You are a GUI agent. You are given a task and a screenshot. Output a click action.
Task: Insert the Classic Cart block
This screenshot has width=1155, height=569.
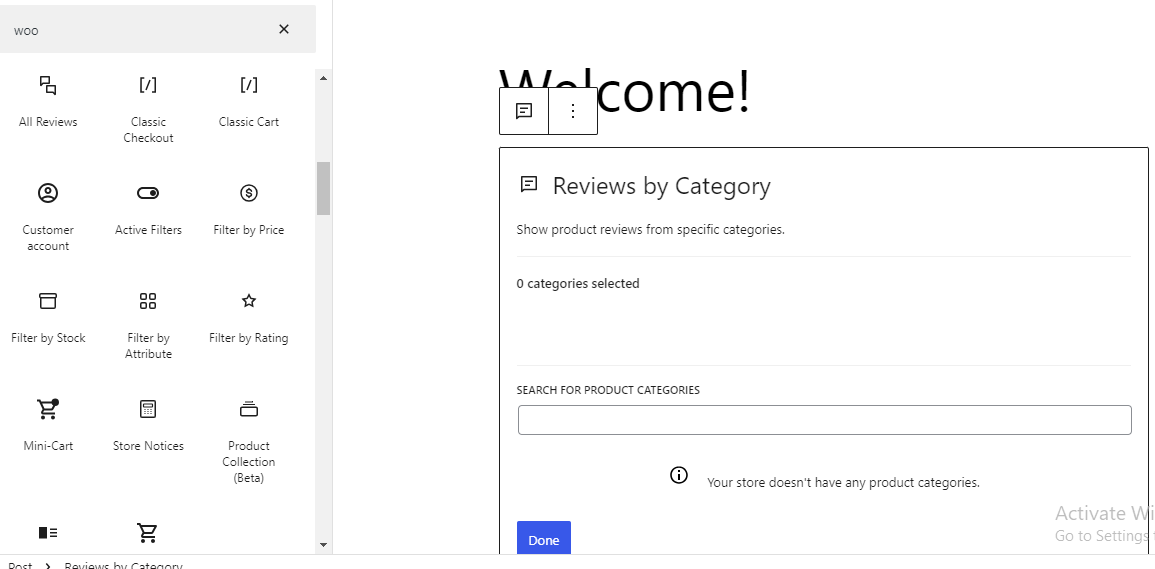pos(249,100)
